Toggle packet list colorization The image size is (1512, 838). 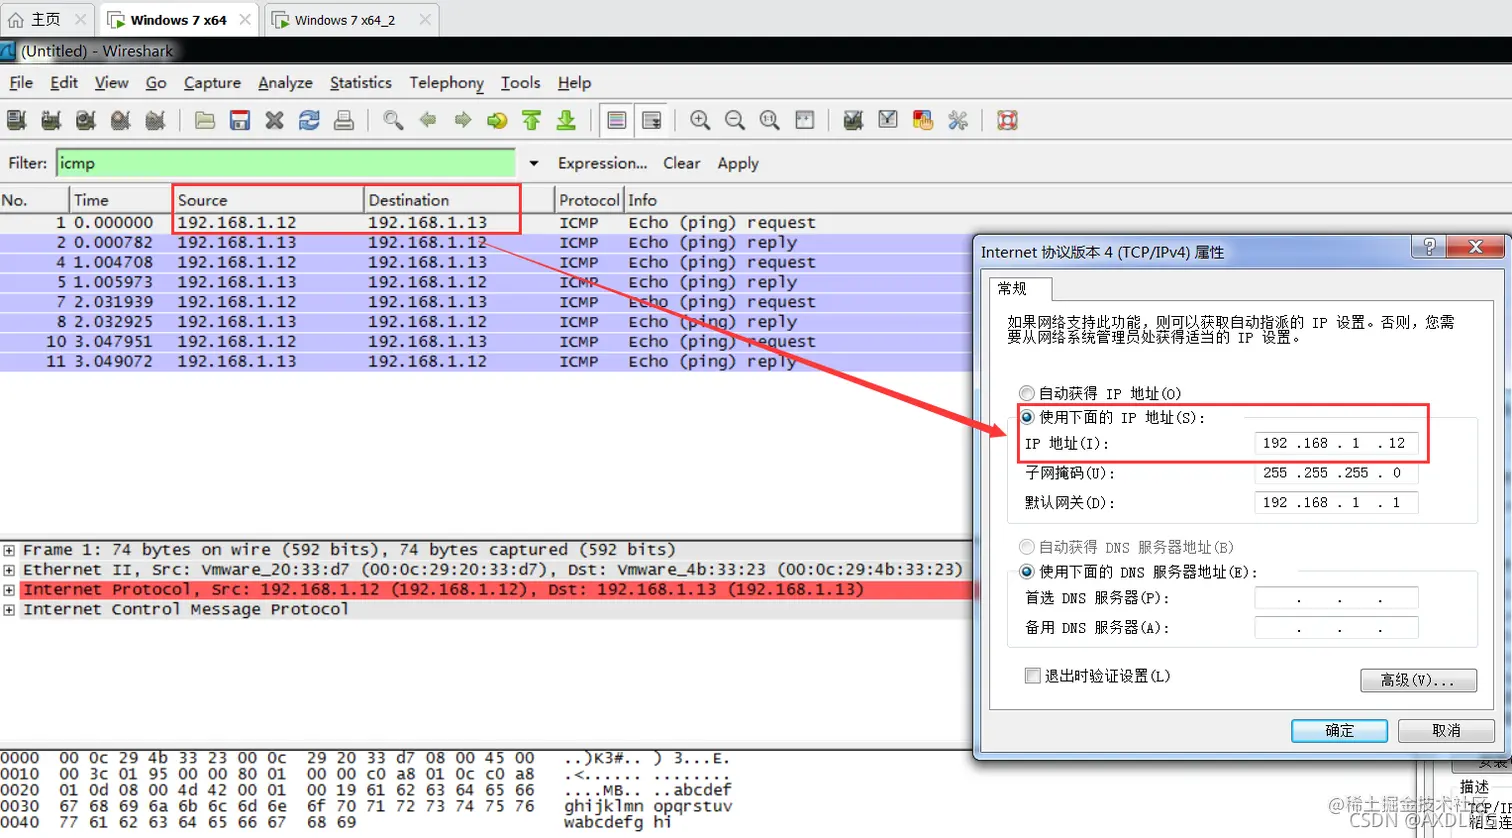click(x=617, y=121)
